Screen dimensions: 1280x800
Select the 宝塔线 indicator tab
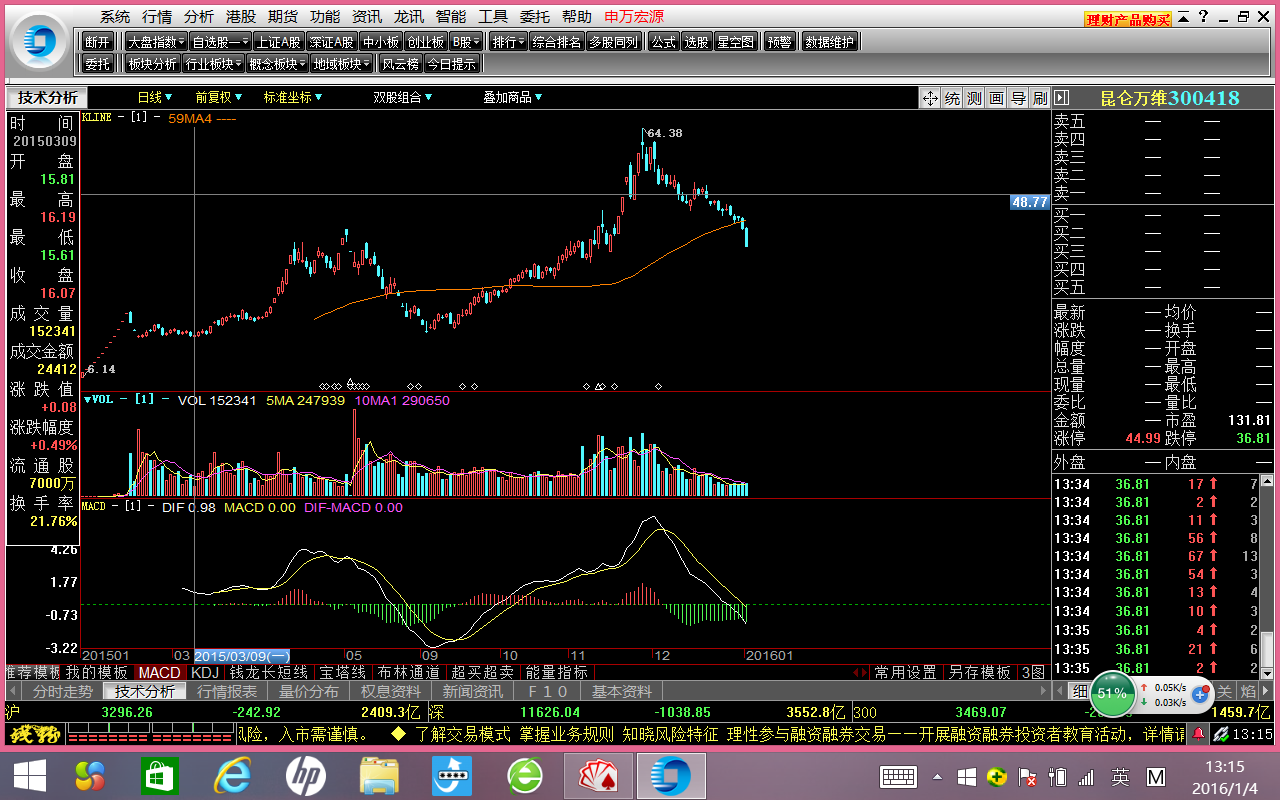(x=344, y=672)
